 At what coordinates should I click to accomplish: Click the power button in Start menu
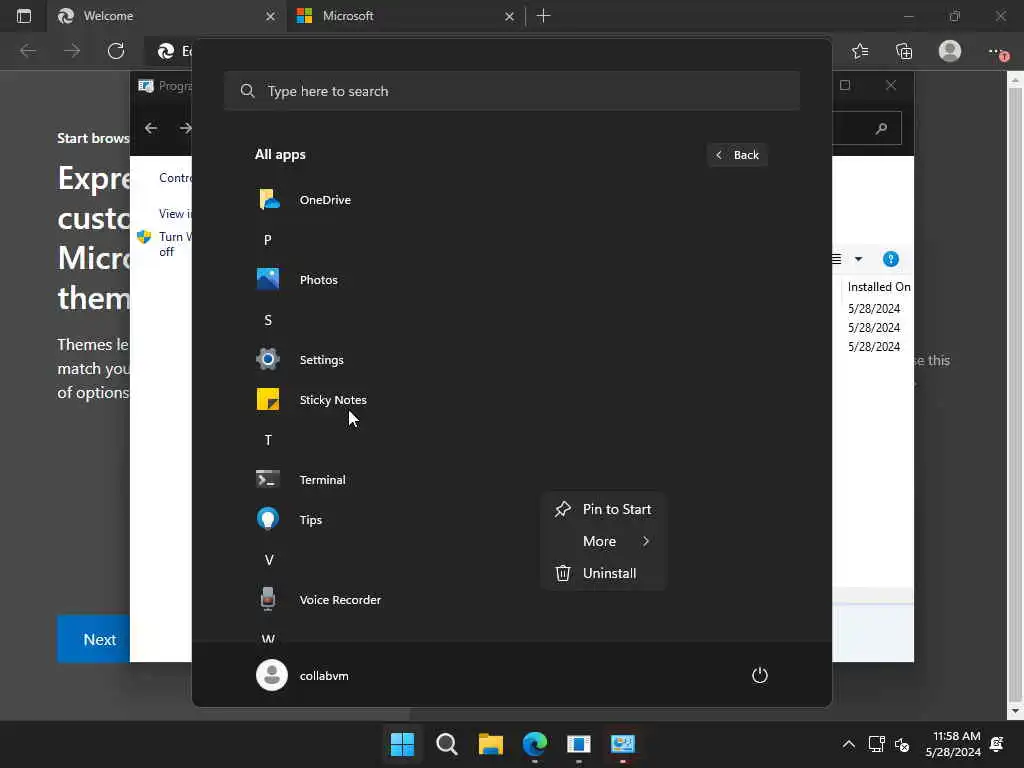(x=760, y=675)
